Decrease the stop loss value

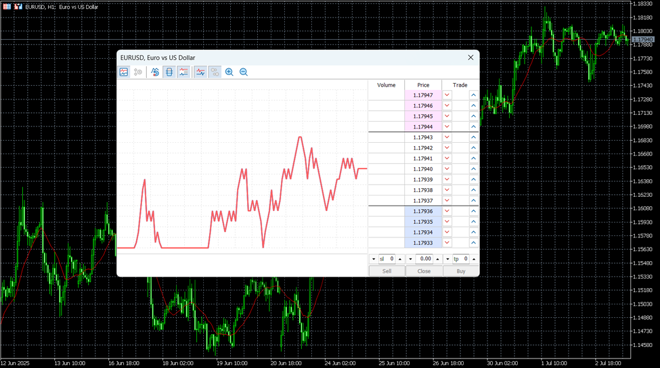[x=373, y=259]
